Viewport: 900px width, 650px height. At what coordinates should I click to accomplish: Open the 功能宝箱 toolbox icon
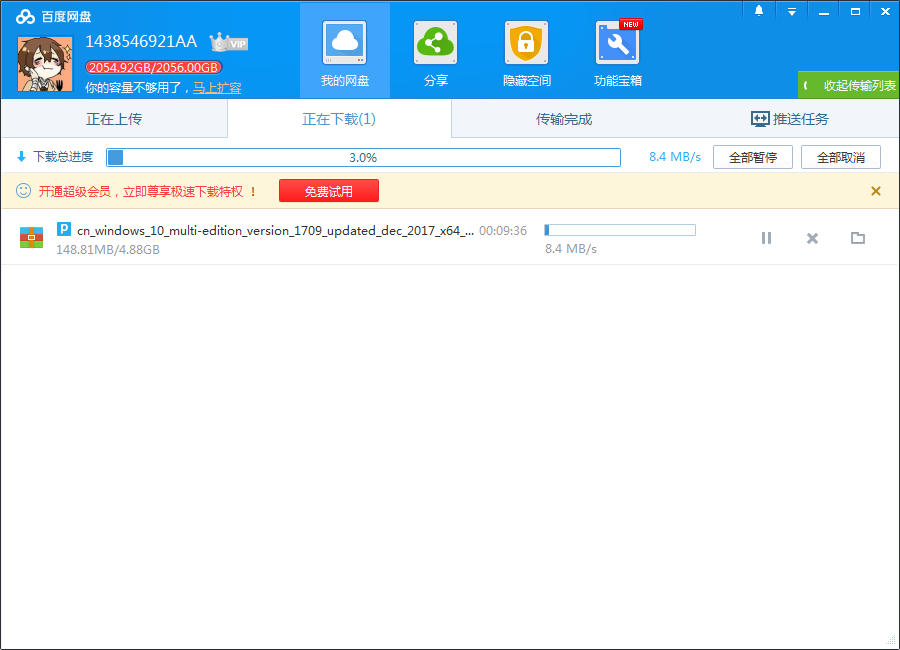pyautogui.click(x=618, y=43)
